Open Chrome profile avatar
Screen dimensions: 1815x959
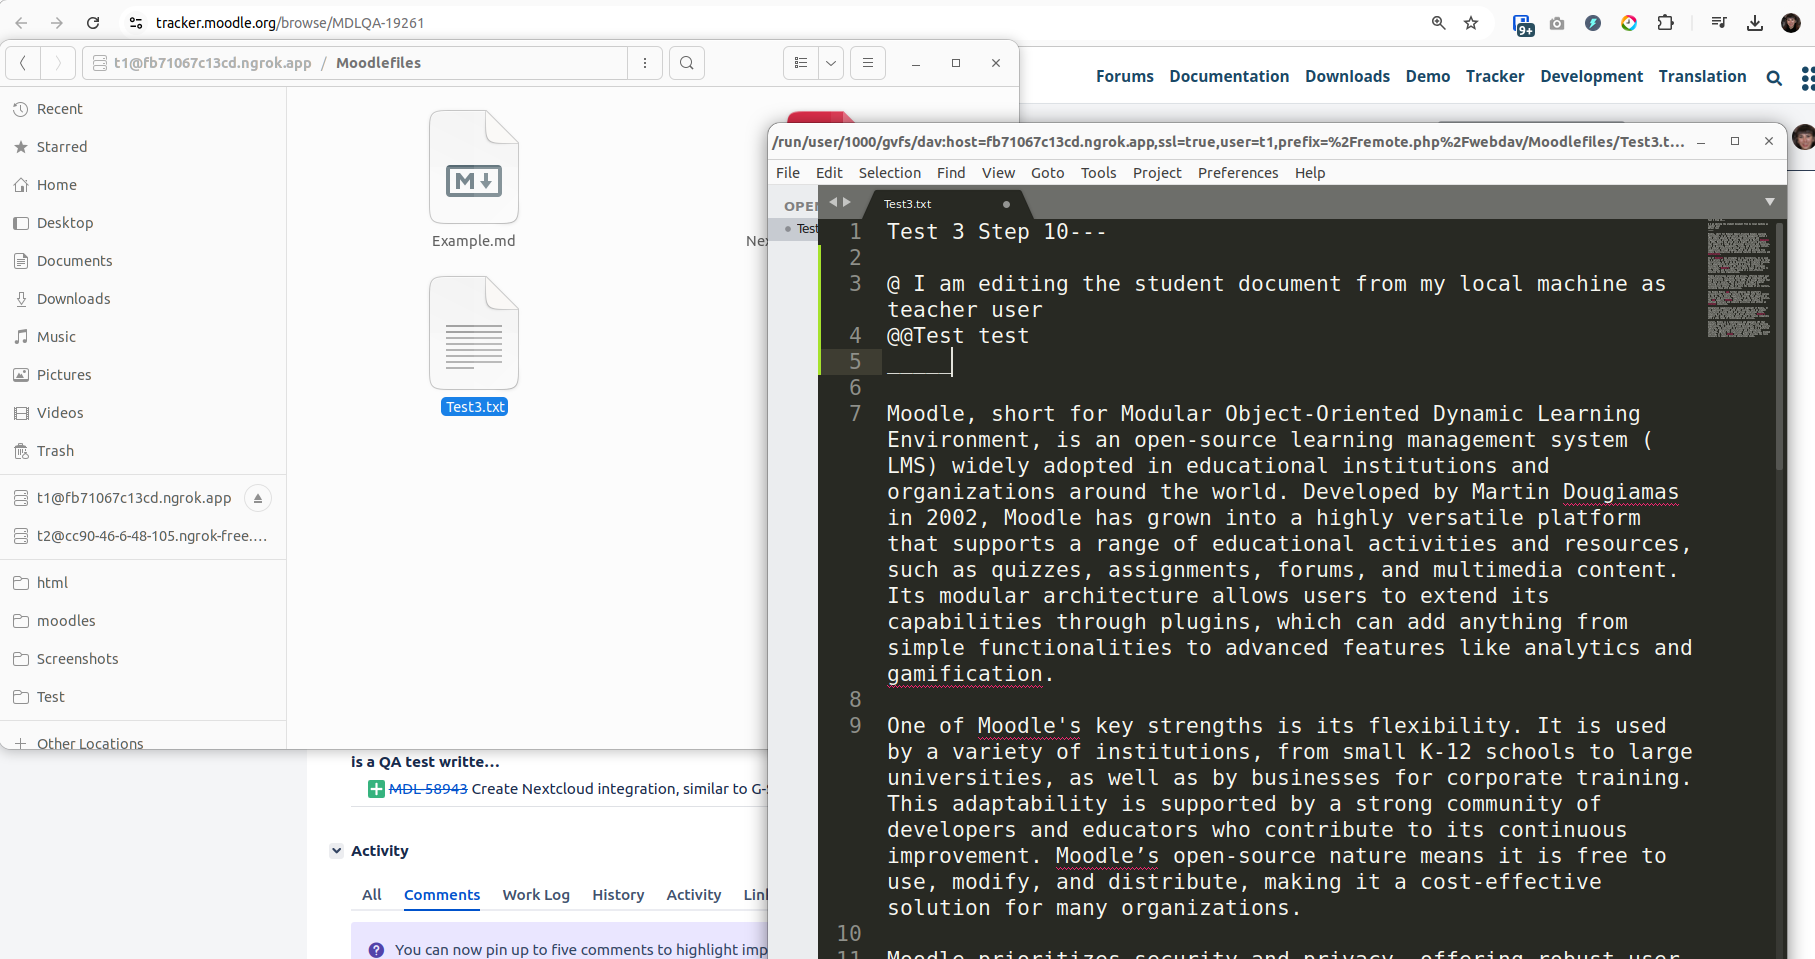pos(1791,22)
